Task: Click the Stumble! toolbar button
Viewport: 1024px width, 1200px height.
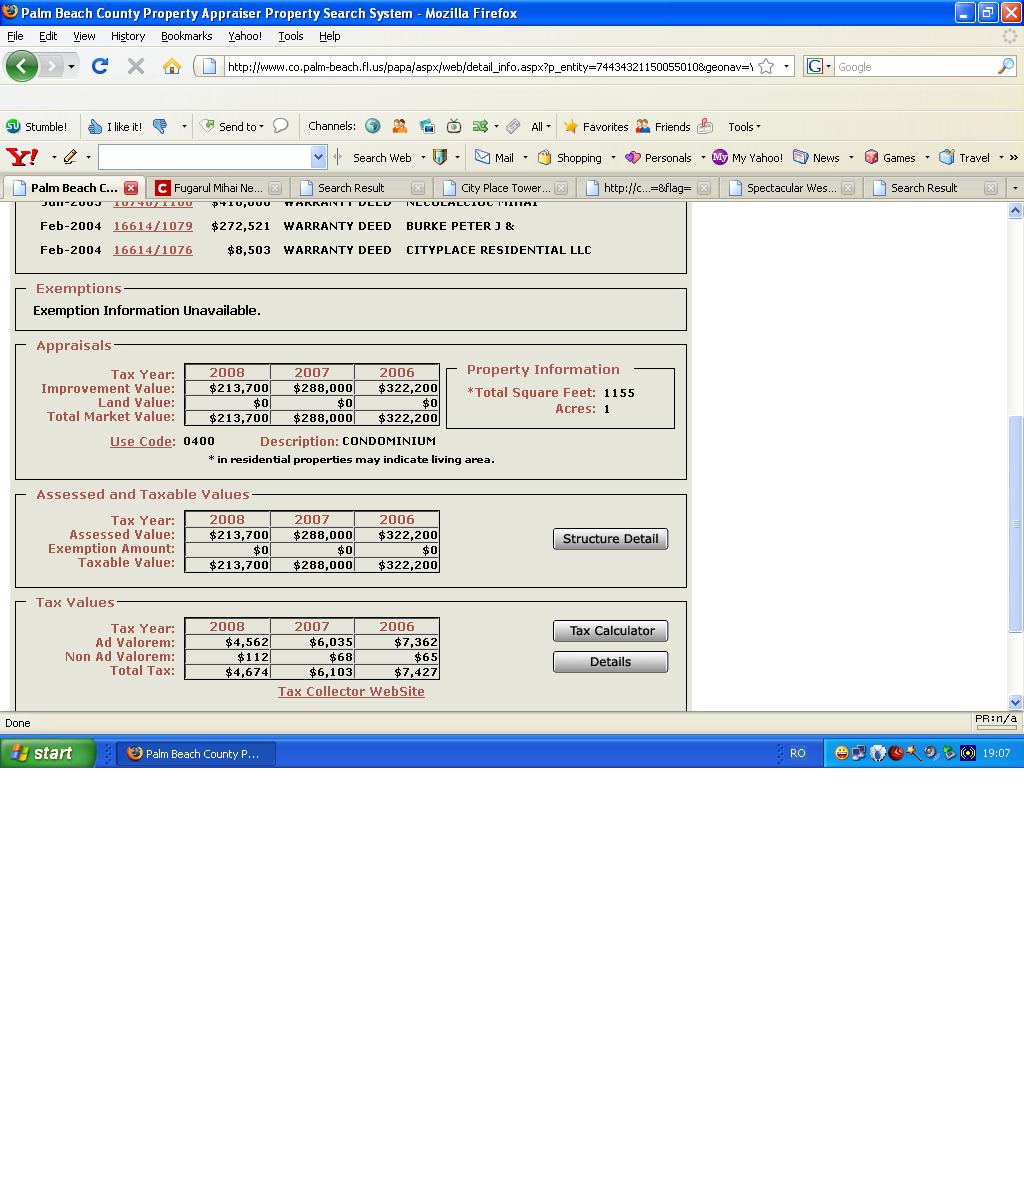Action: (37, 127)
